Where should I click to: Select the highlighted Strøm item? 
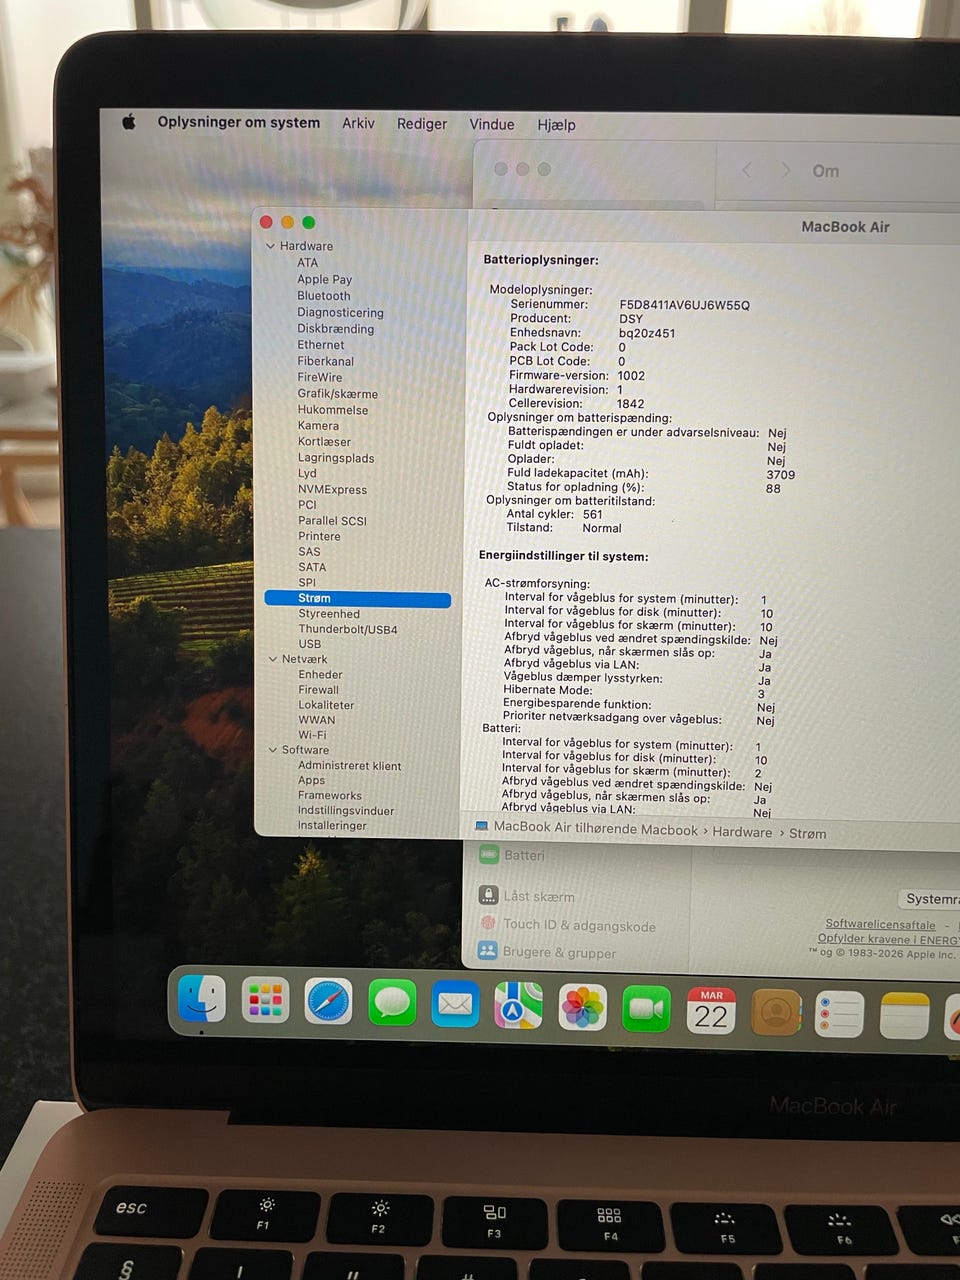358,598
